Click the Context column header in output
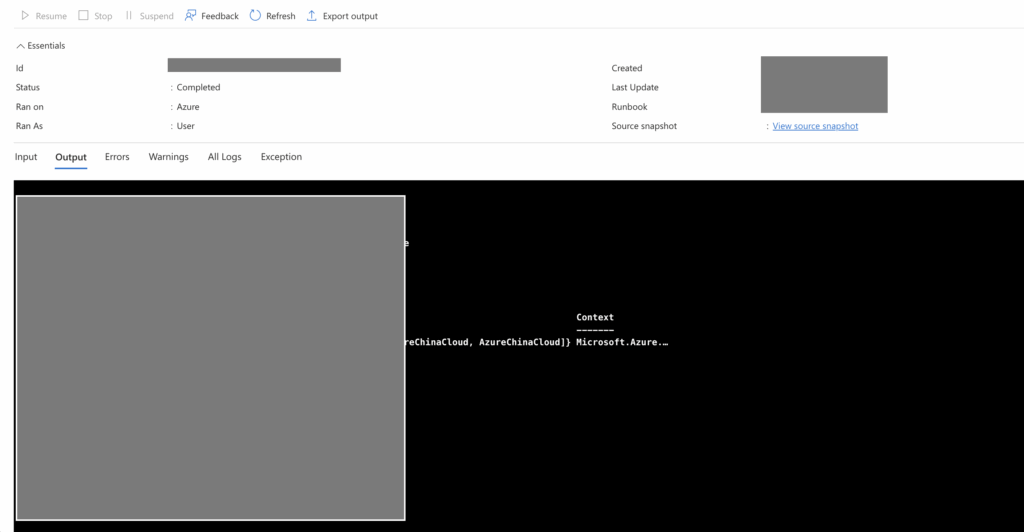 point(595,317)
